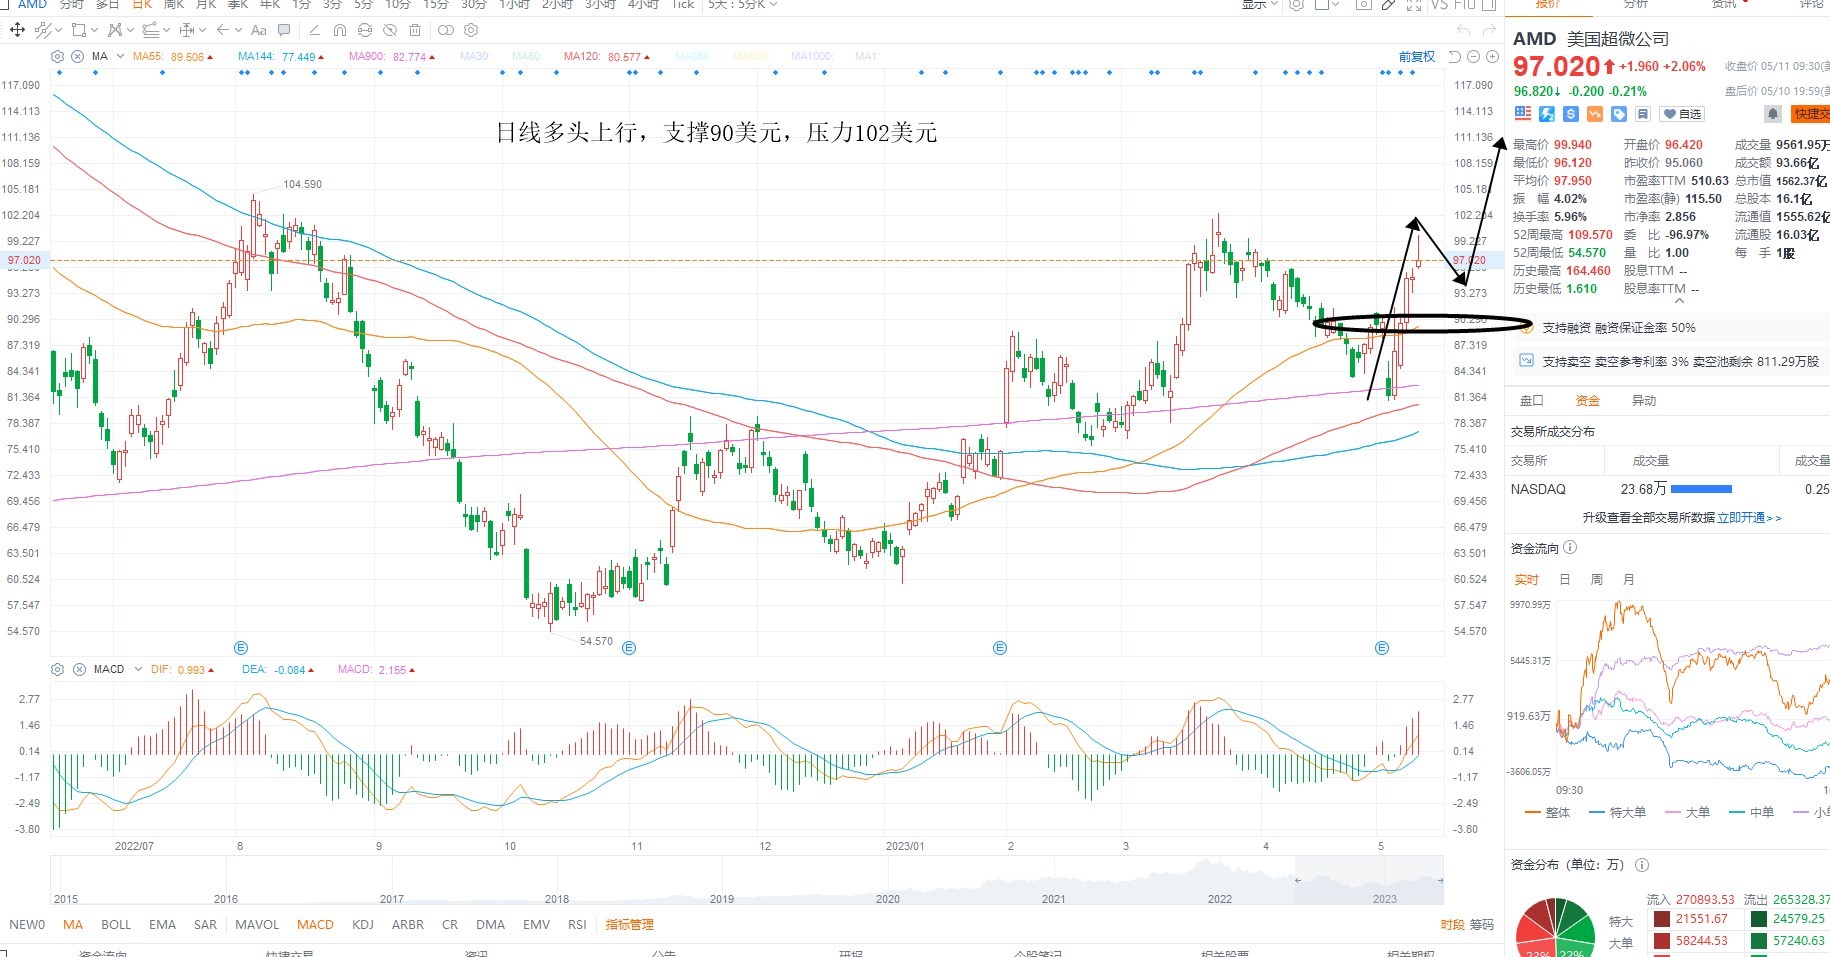Viewport: 1830px width, 957px height.
Task: Reset chart view with the circular arrow
Action: coord(1456,56)
